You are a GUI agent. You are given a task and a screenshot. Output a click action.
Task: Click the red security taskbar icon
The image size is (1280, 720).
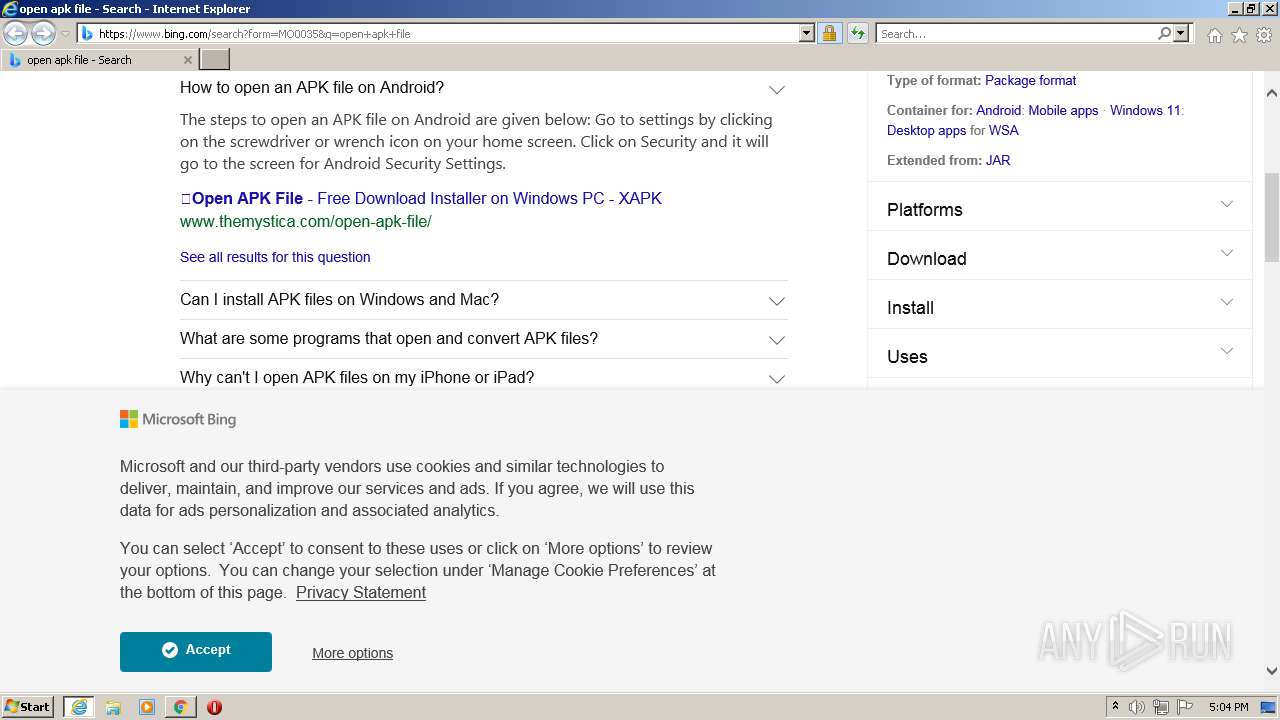tap(214, 707)
